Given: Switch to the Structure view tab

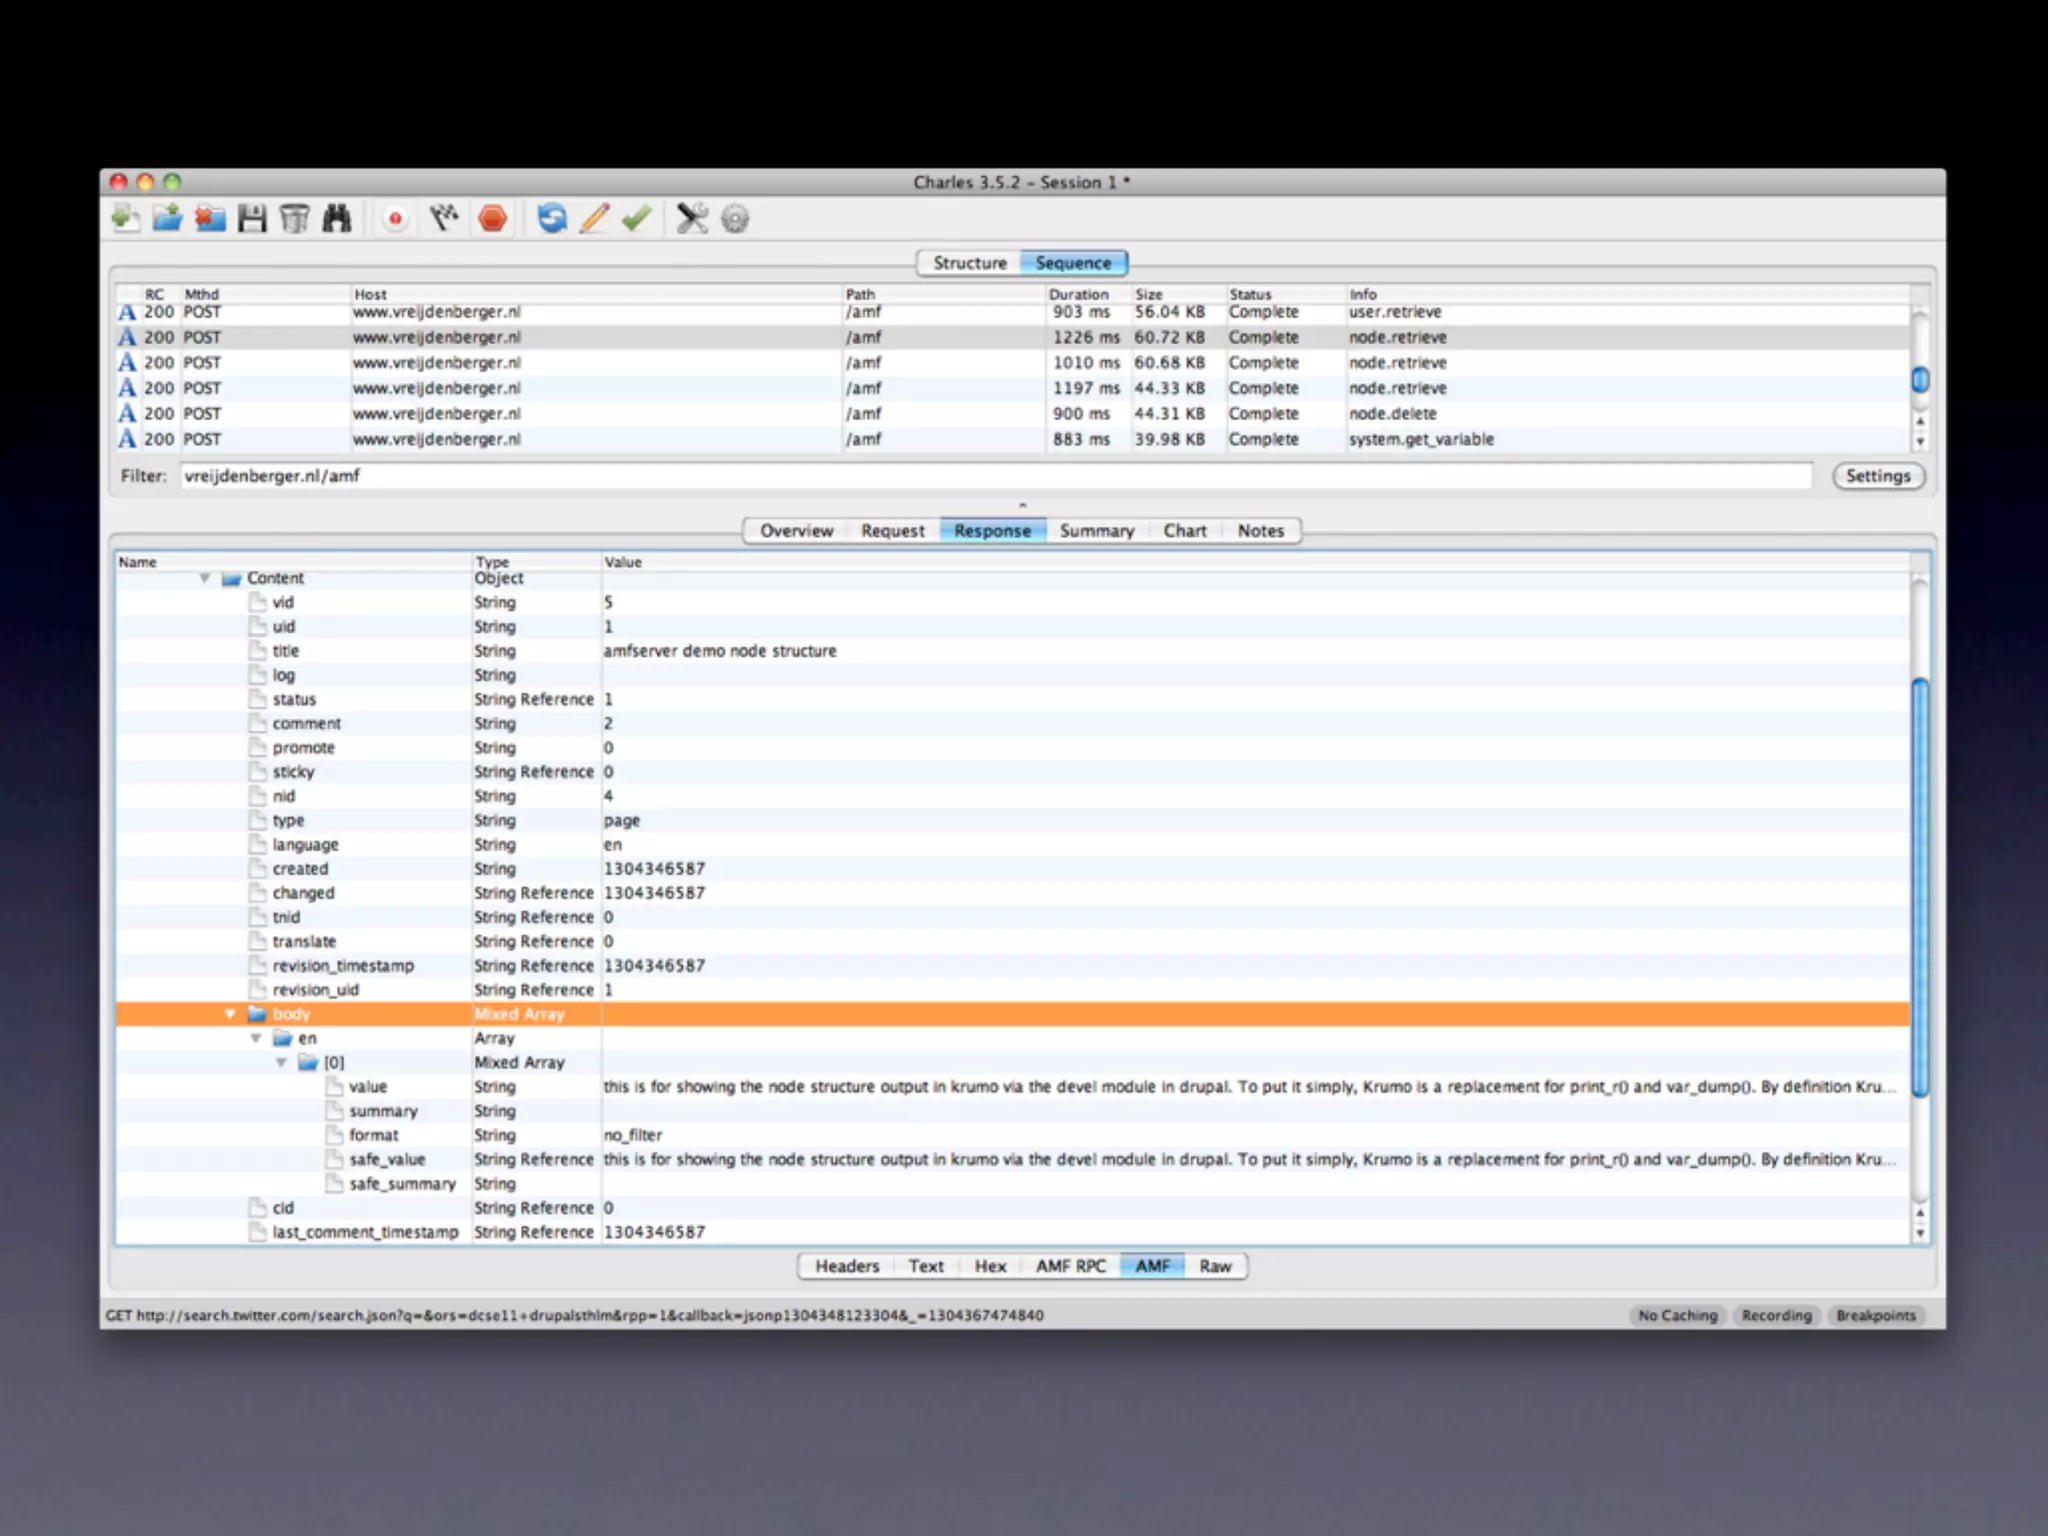Looking at the screenshot, I should (969, 263).
